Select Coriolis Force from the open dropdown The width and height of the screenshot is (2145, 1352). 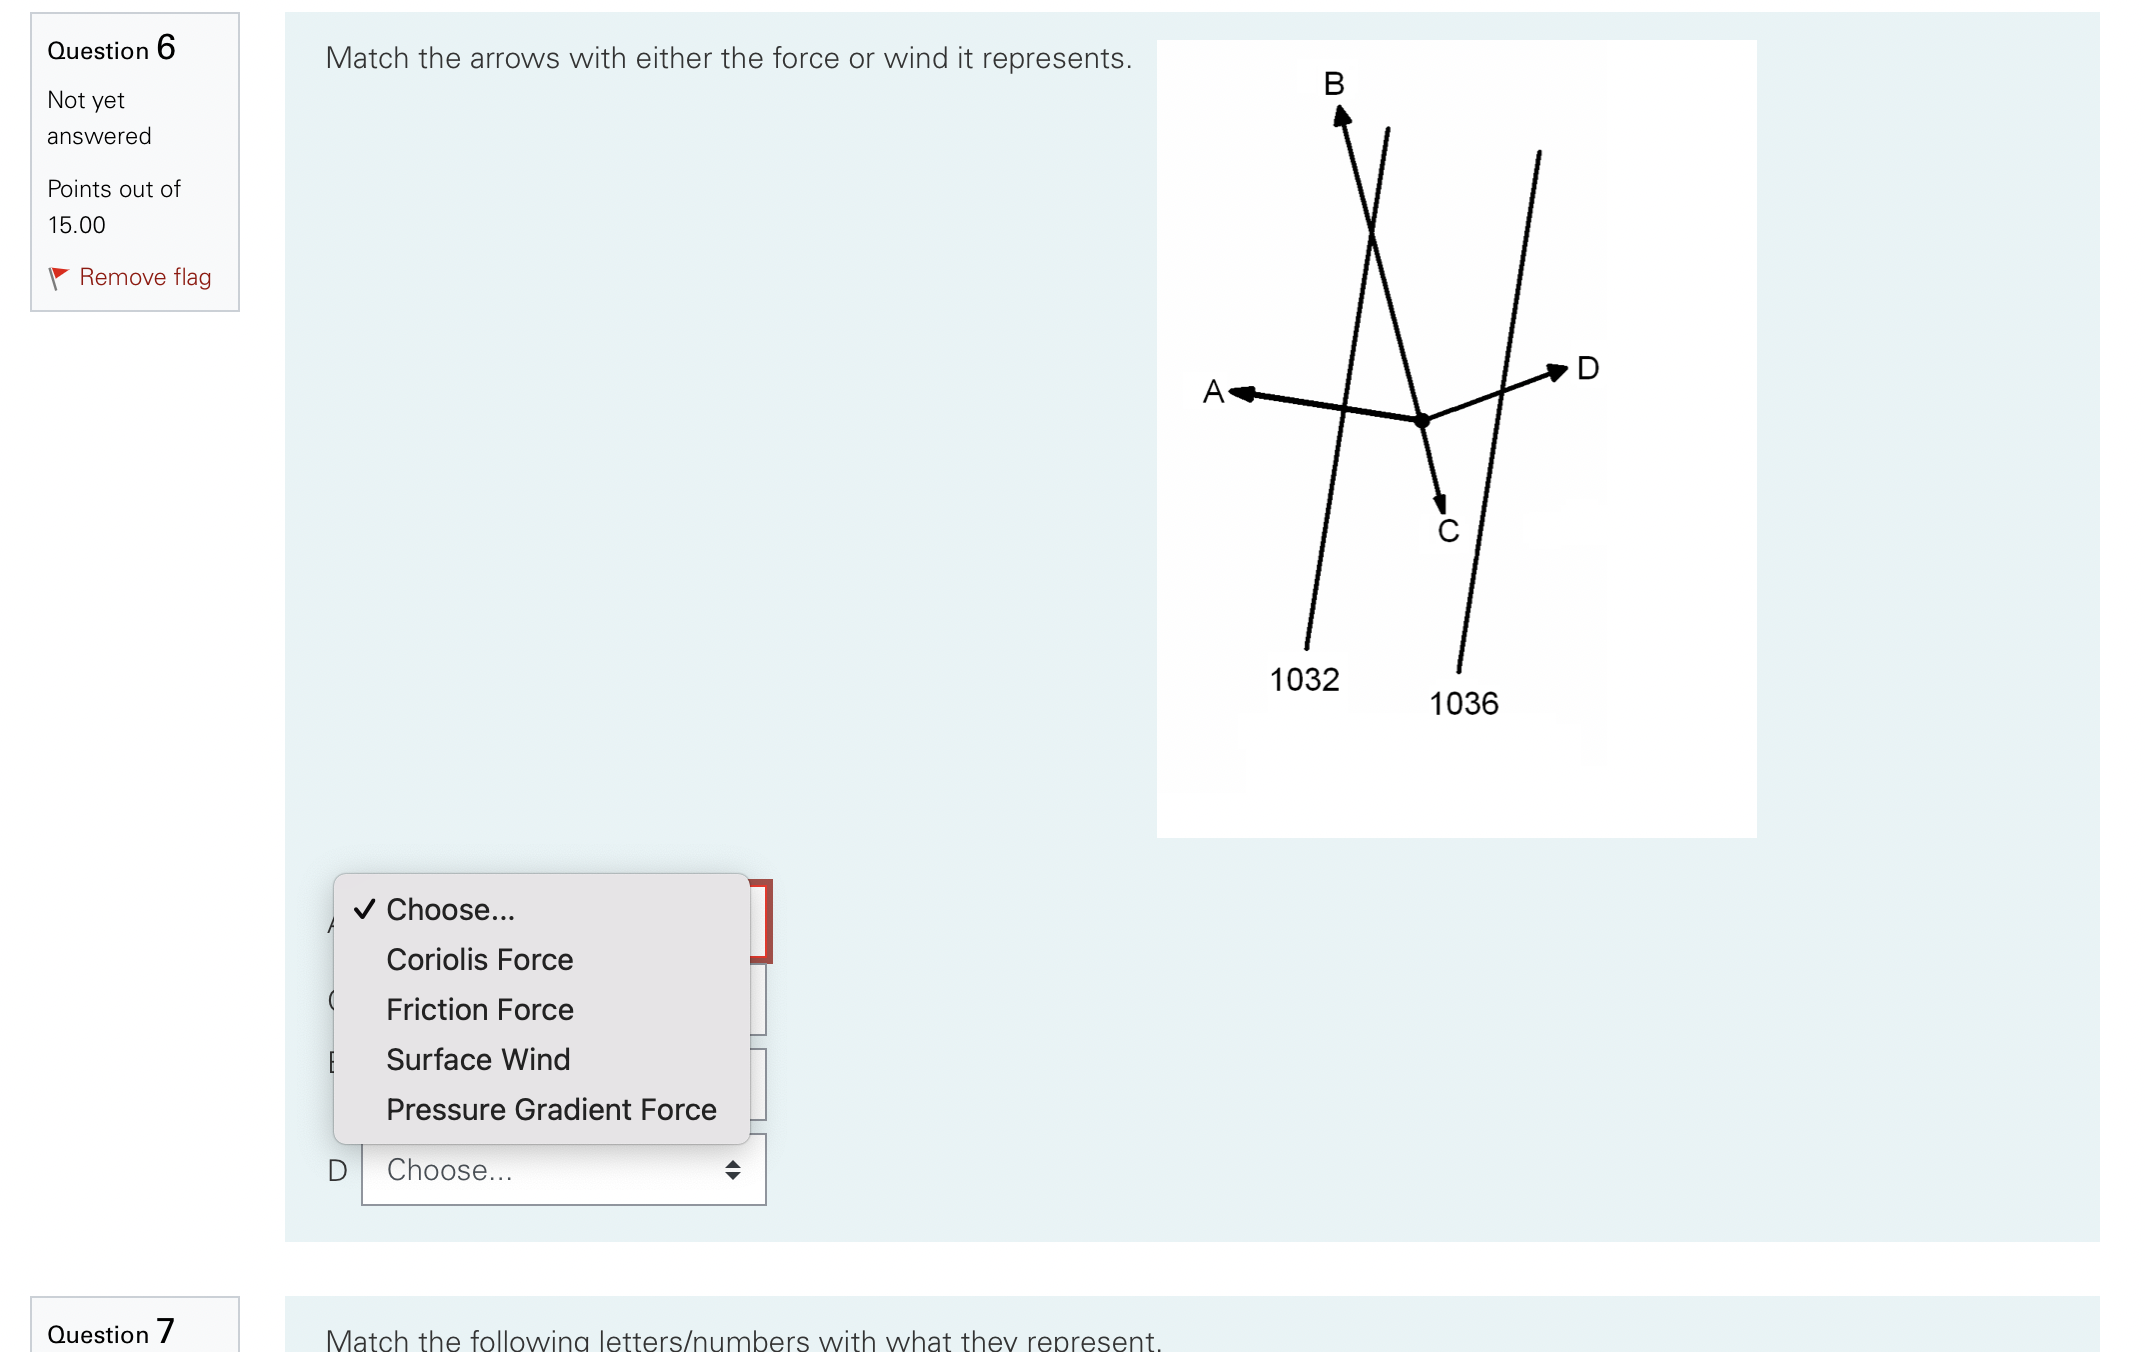[x=479, y=959]
